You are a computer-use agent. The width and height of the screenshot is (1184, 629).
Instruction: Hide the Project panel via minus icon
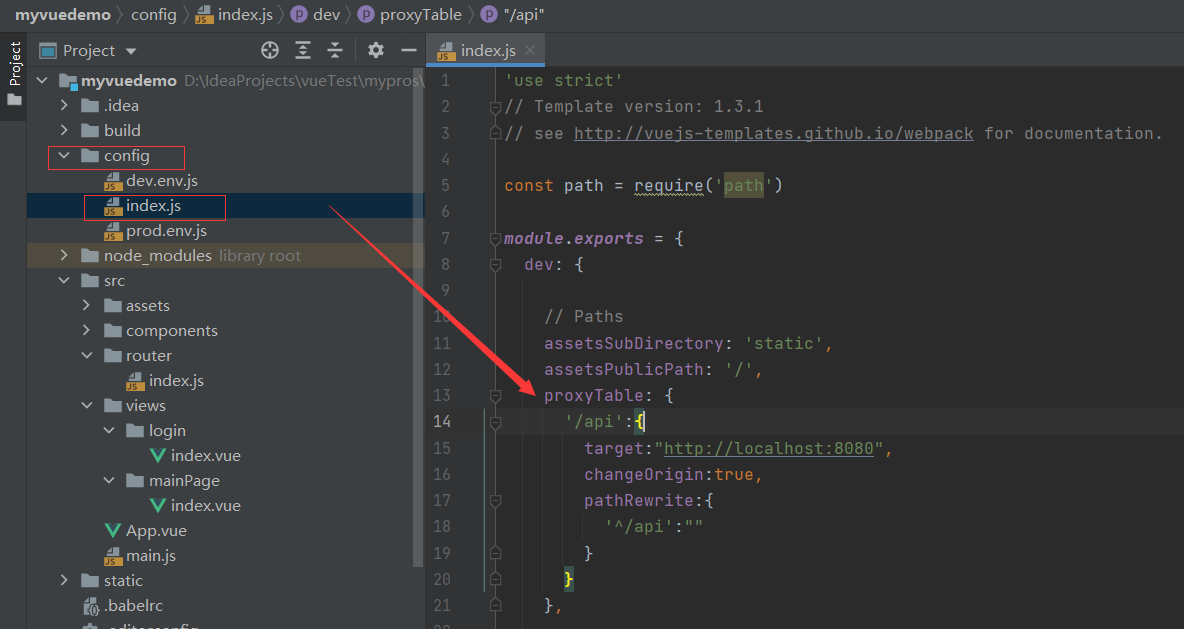point(407,49)
